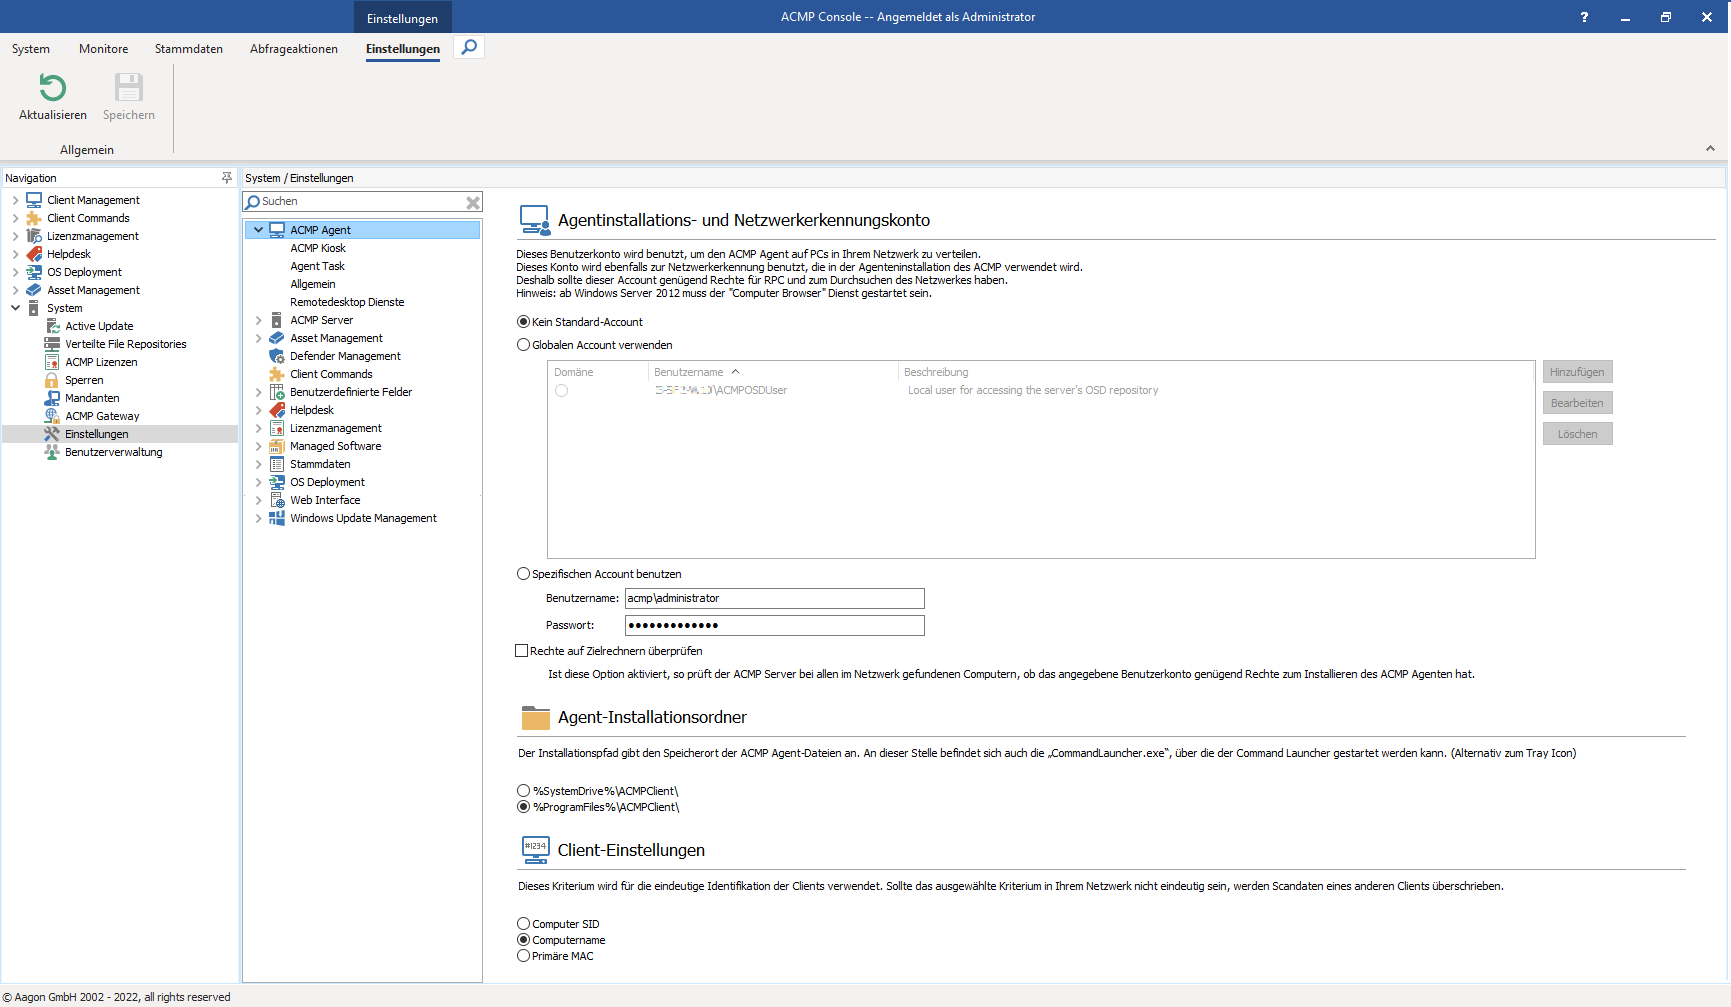The width and height of the screenshot is (1731, 1007).
Task: Click the Löschen button
Action: [x=1577, y=434]
